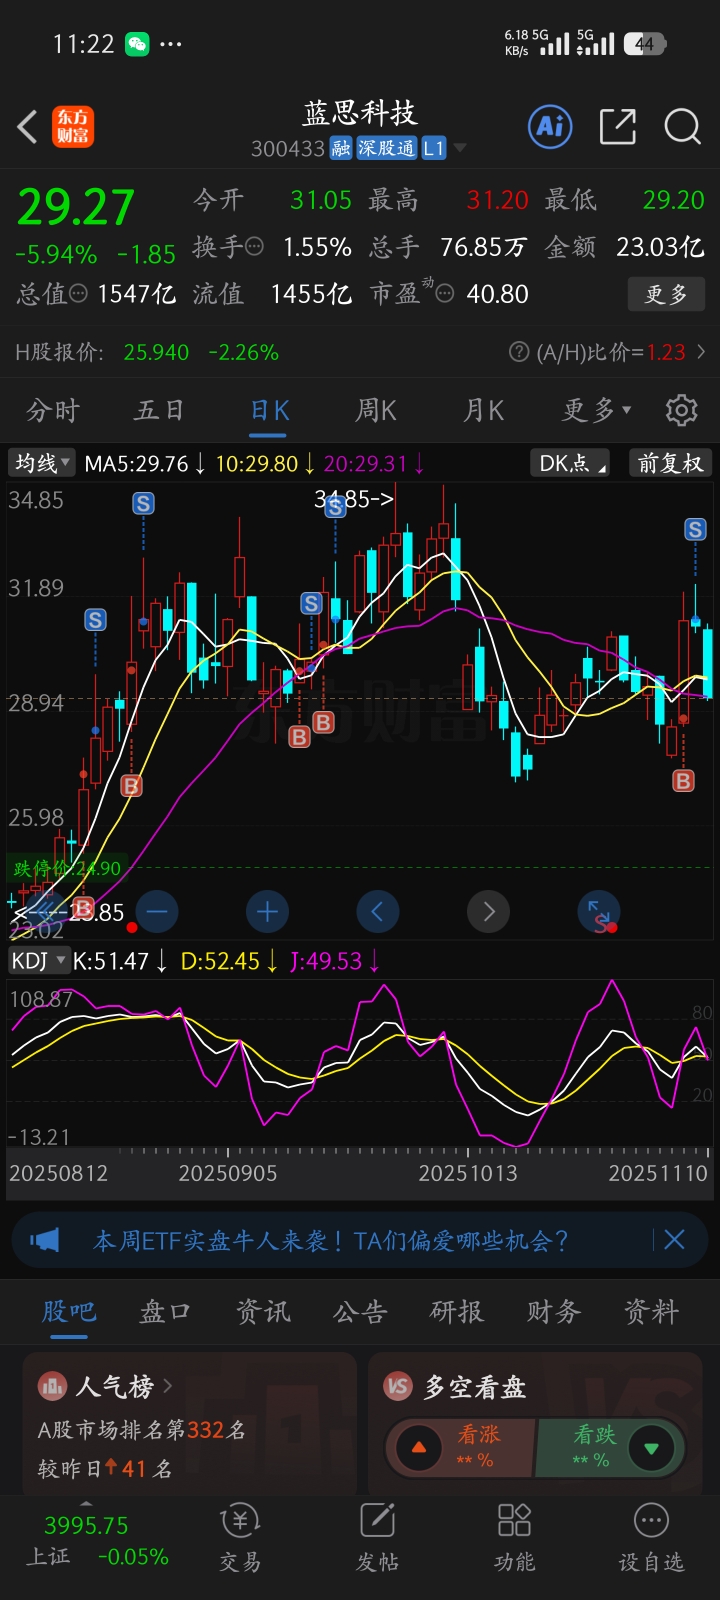This screenshot has height=1600, width=720.
Task: Tap the 多空看盘 VS icon
Action: coord(398,1386)
